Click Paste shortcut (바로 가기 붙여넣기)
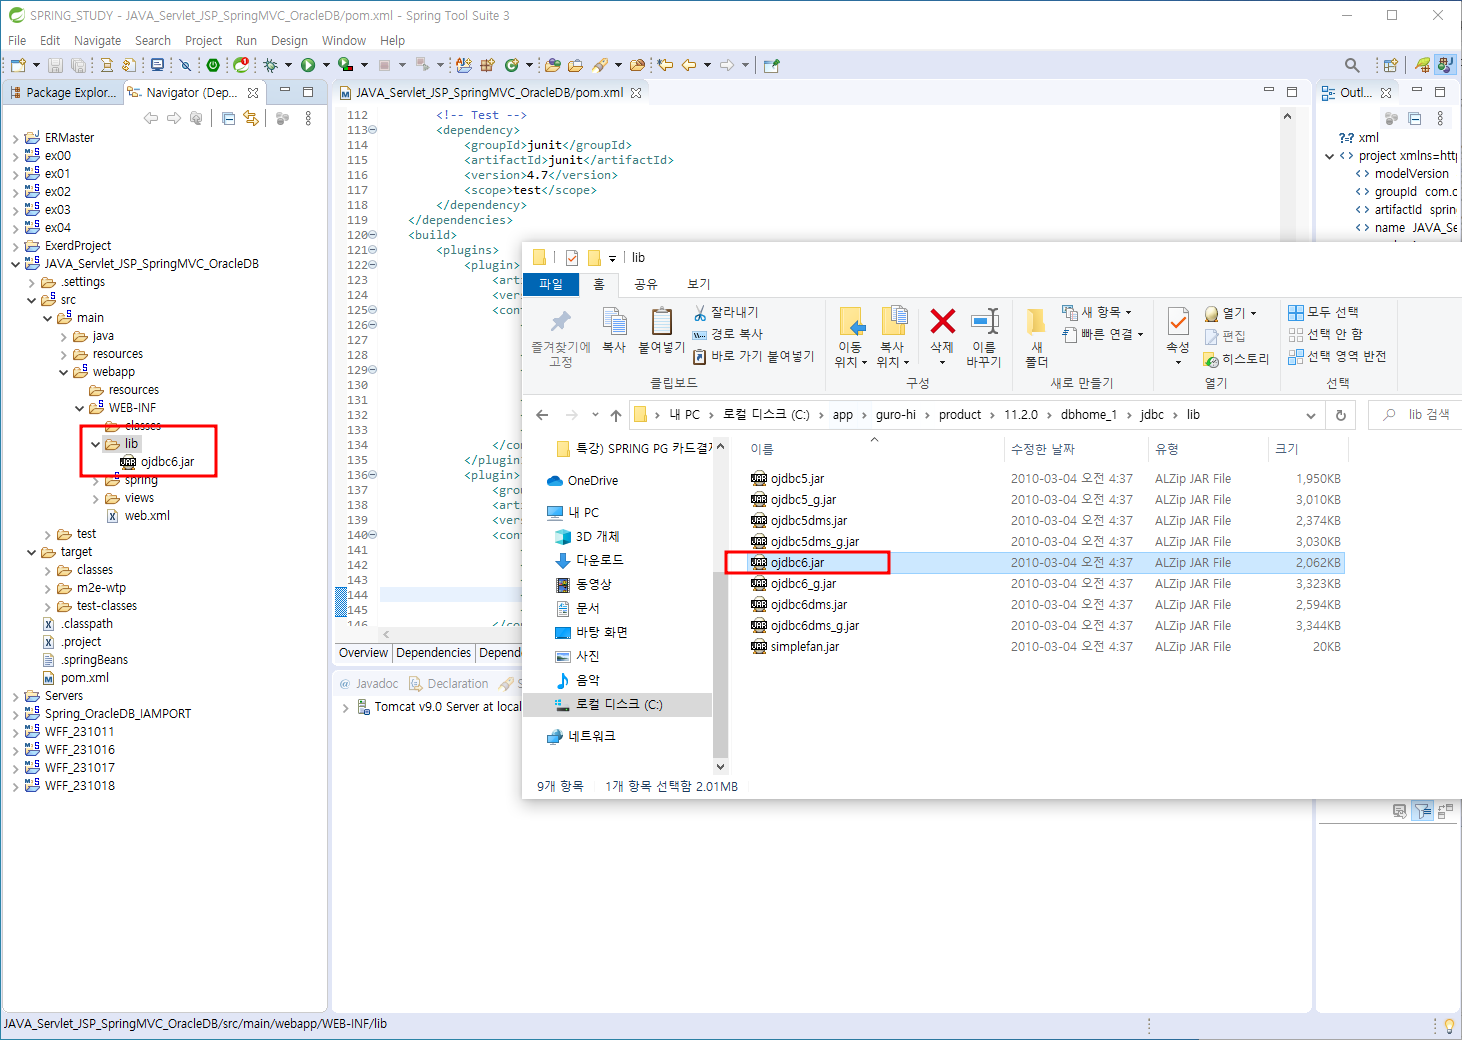This screenshot has width=1462, height=1040. (753, 356)
